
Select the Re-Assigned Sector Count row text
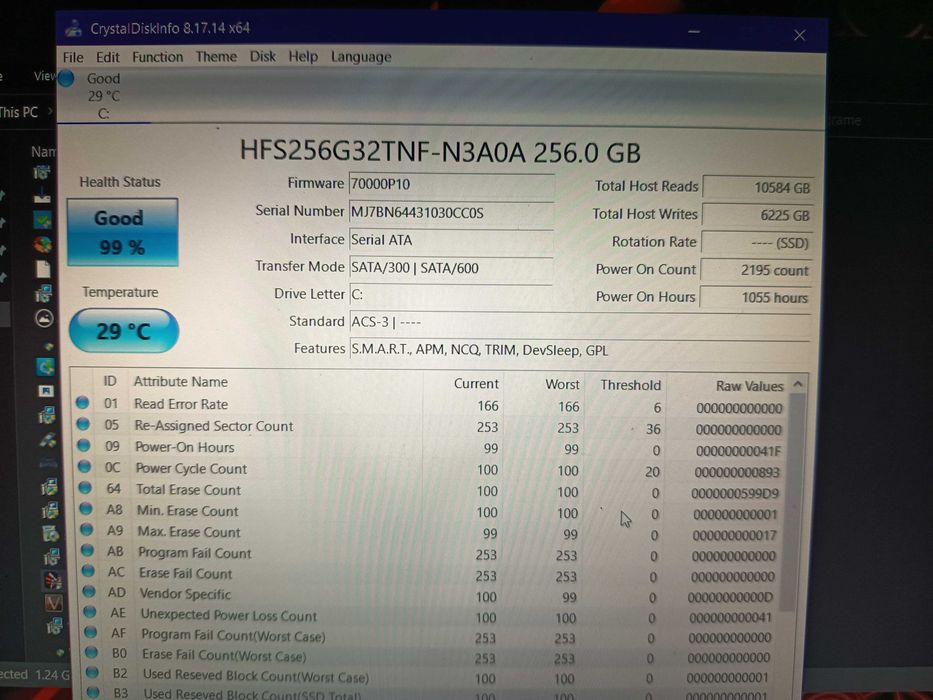(x=214, y=426)
